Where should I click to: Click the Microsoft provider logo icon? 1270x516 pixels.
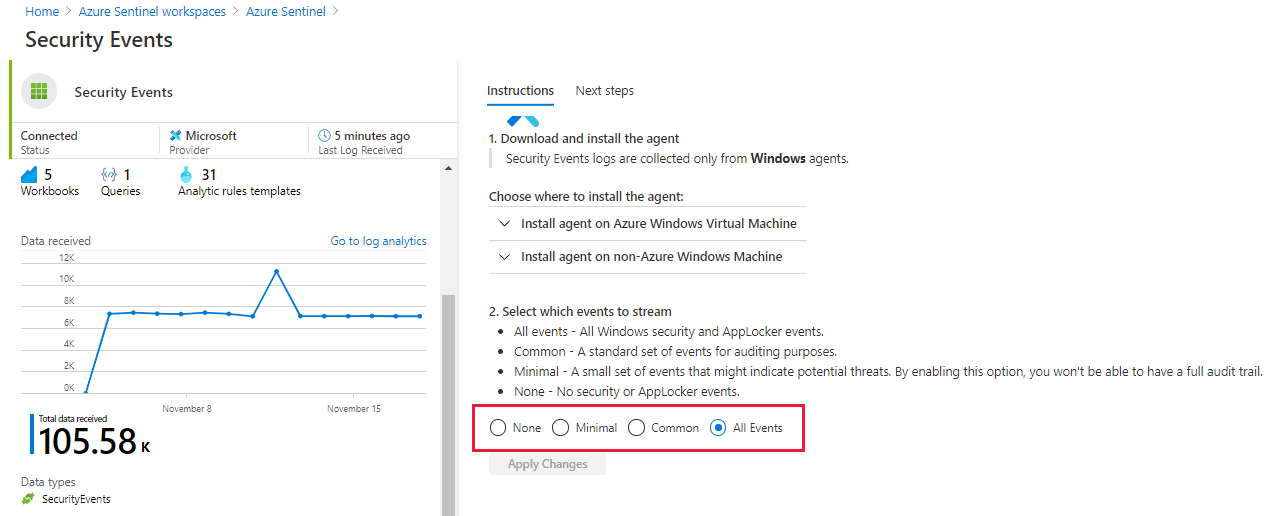click(x=176, y=136)
